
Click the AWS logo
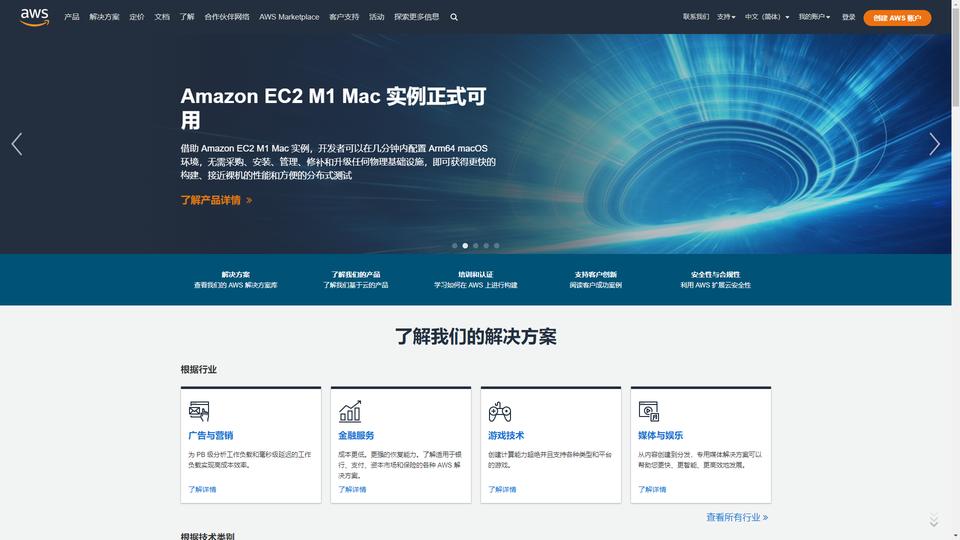coord(34,17)
